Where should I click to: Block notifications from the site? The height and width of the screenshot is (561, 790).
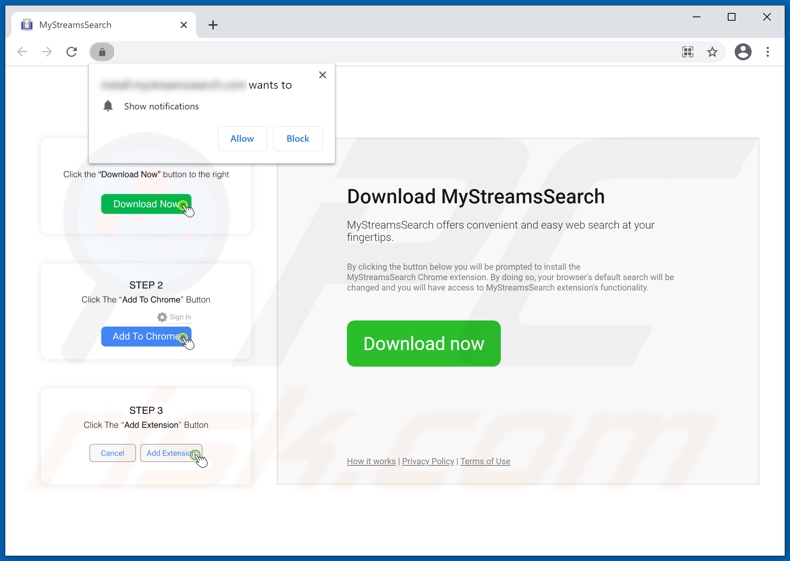point(297,139)
